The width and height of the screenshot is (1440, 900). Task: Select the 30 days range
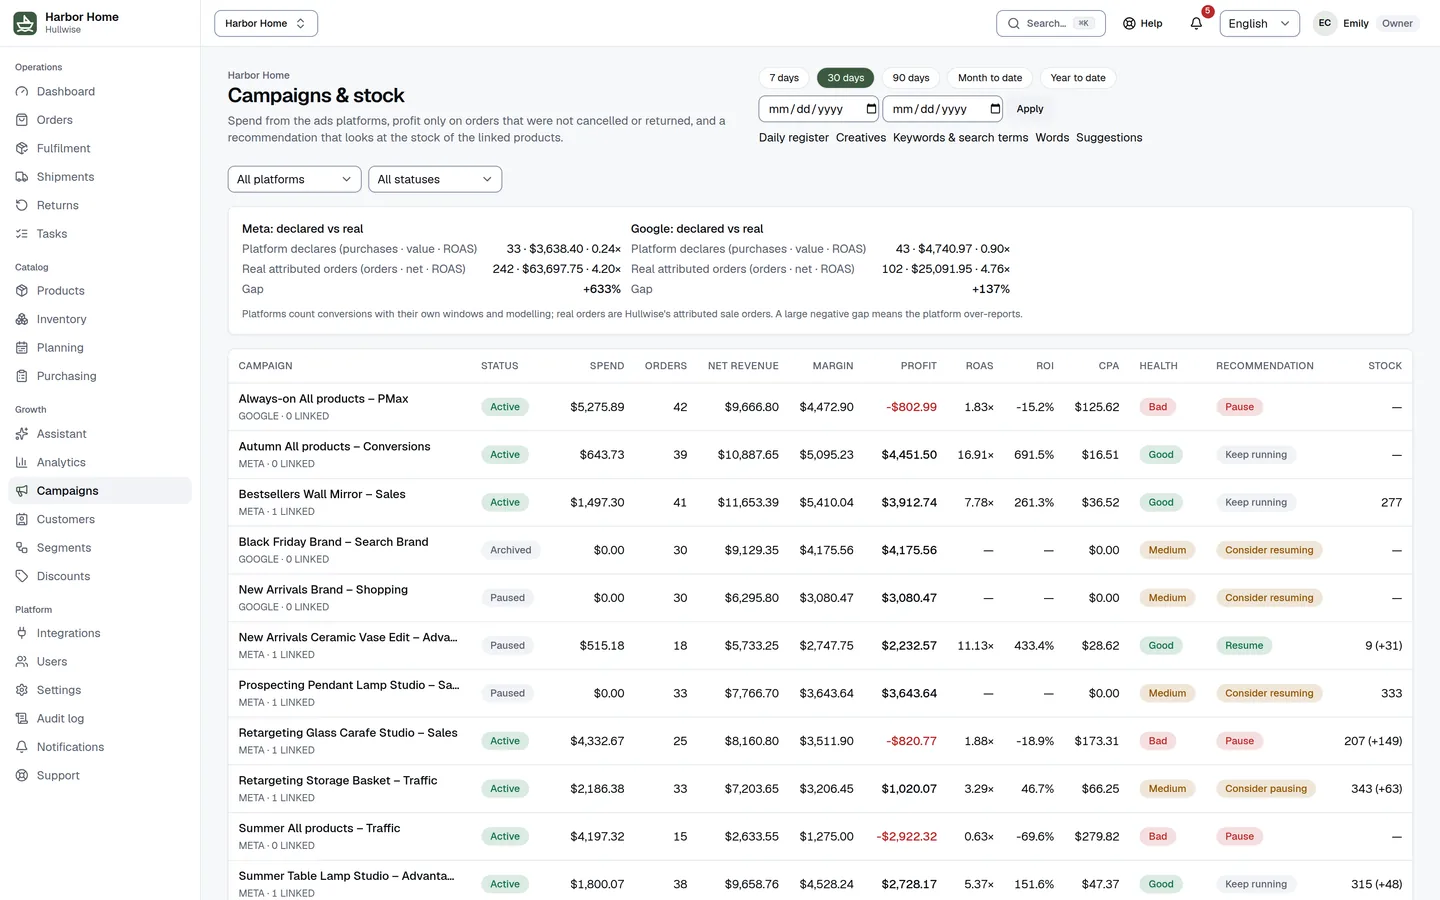(x=846, y=78)
